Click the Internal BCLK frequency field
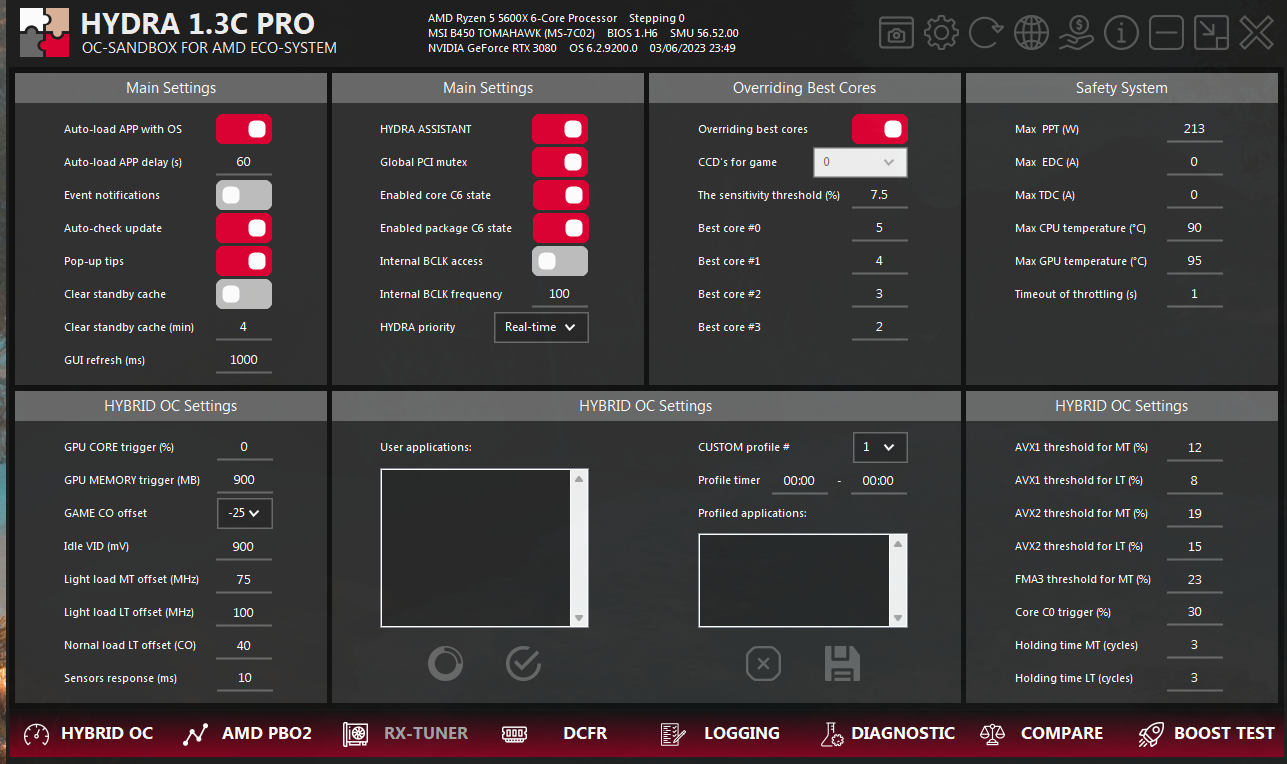Screen dimensions: 1287x764 pos(560,294)
